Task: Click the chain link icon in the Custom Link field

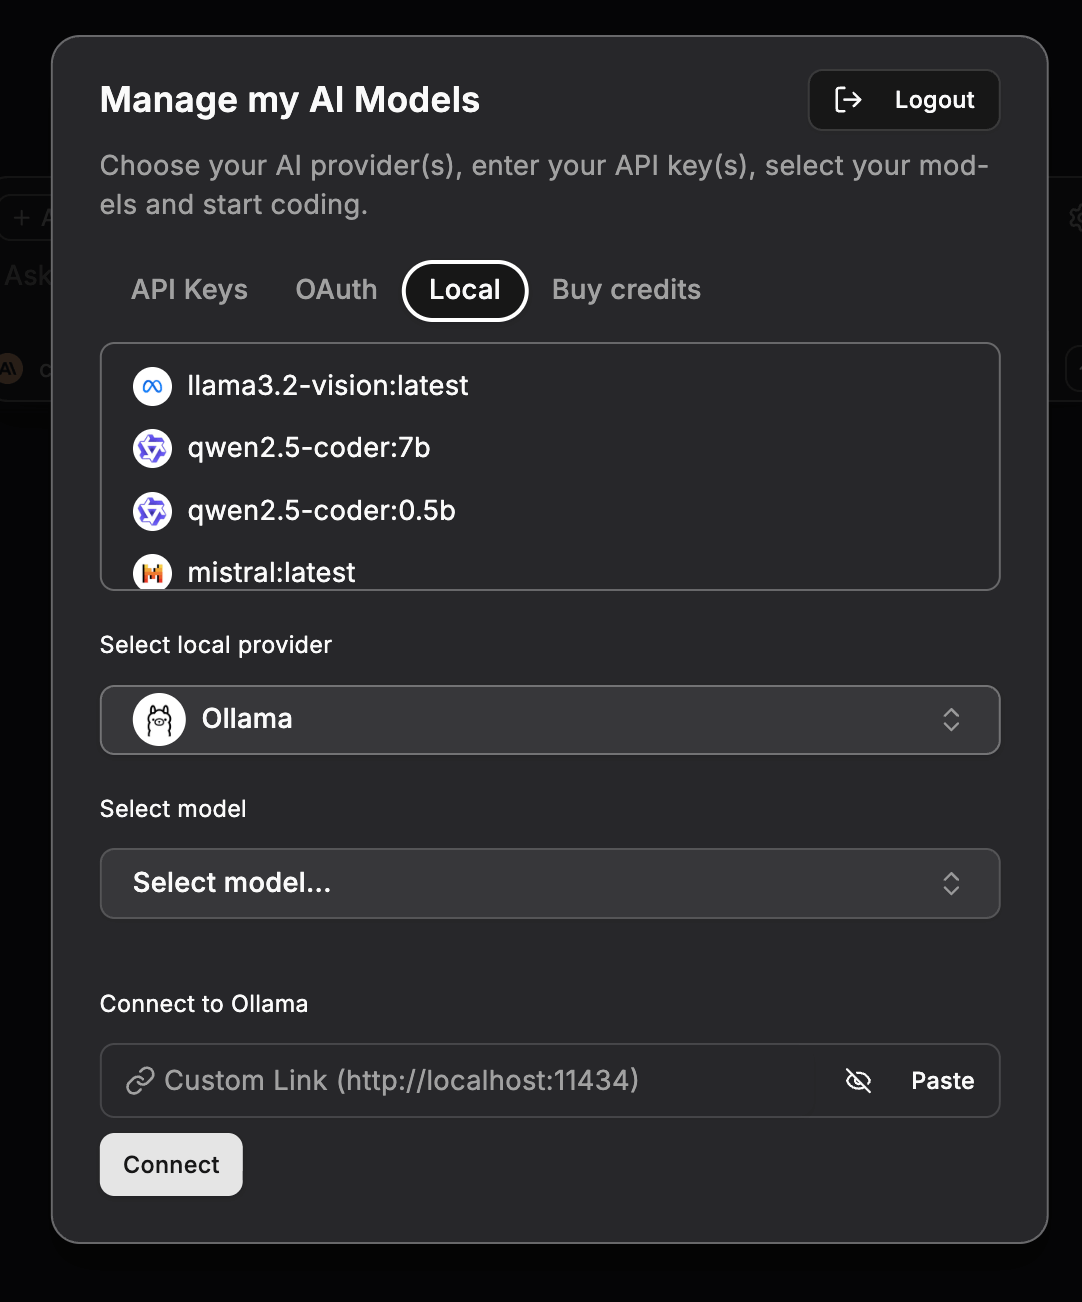Action: pyautogui.click(x=140, y=1081)
